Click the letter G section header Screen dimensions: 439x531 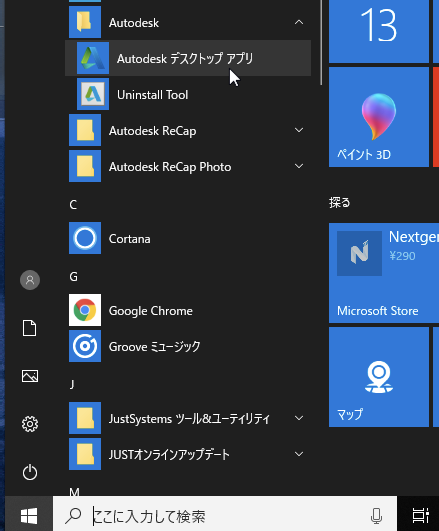click(74, 277)
